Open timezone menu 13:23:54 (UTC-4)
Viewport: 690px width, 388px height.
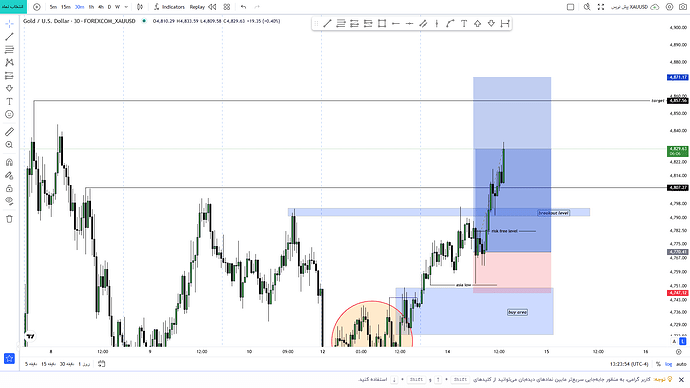tap(629, 364)
